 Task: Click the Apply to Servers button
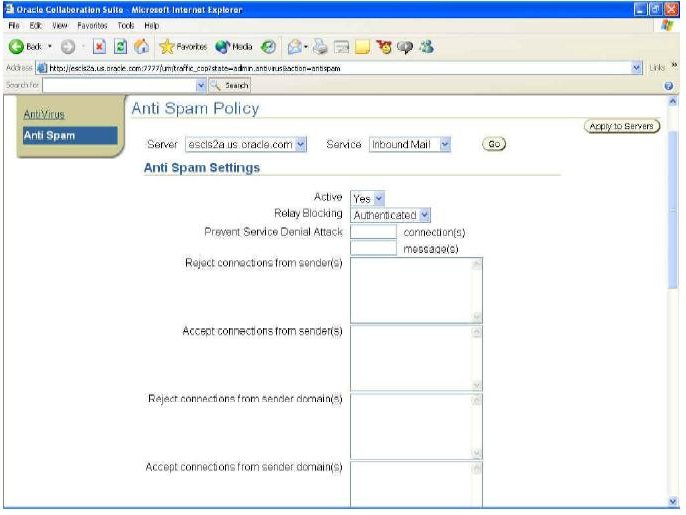coord(622,126)
